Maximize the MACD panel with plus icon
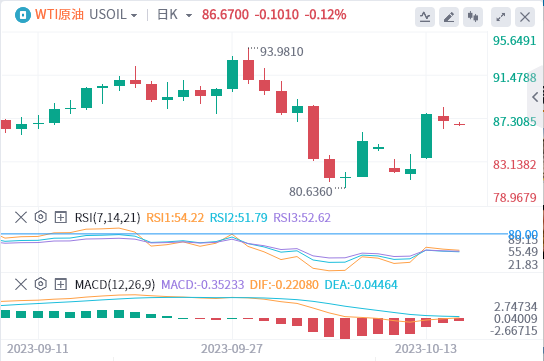 61,284
